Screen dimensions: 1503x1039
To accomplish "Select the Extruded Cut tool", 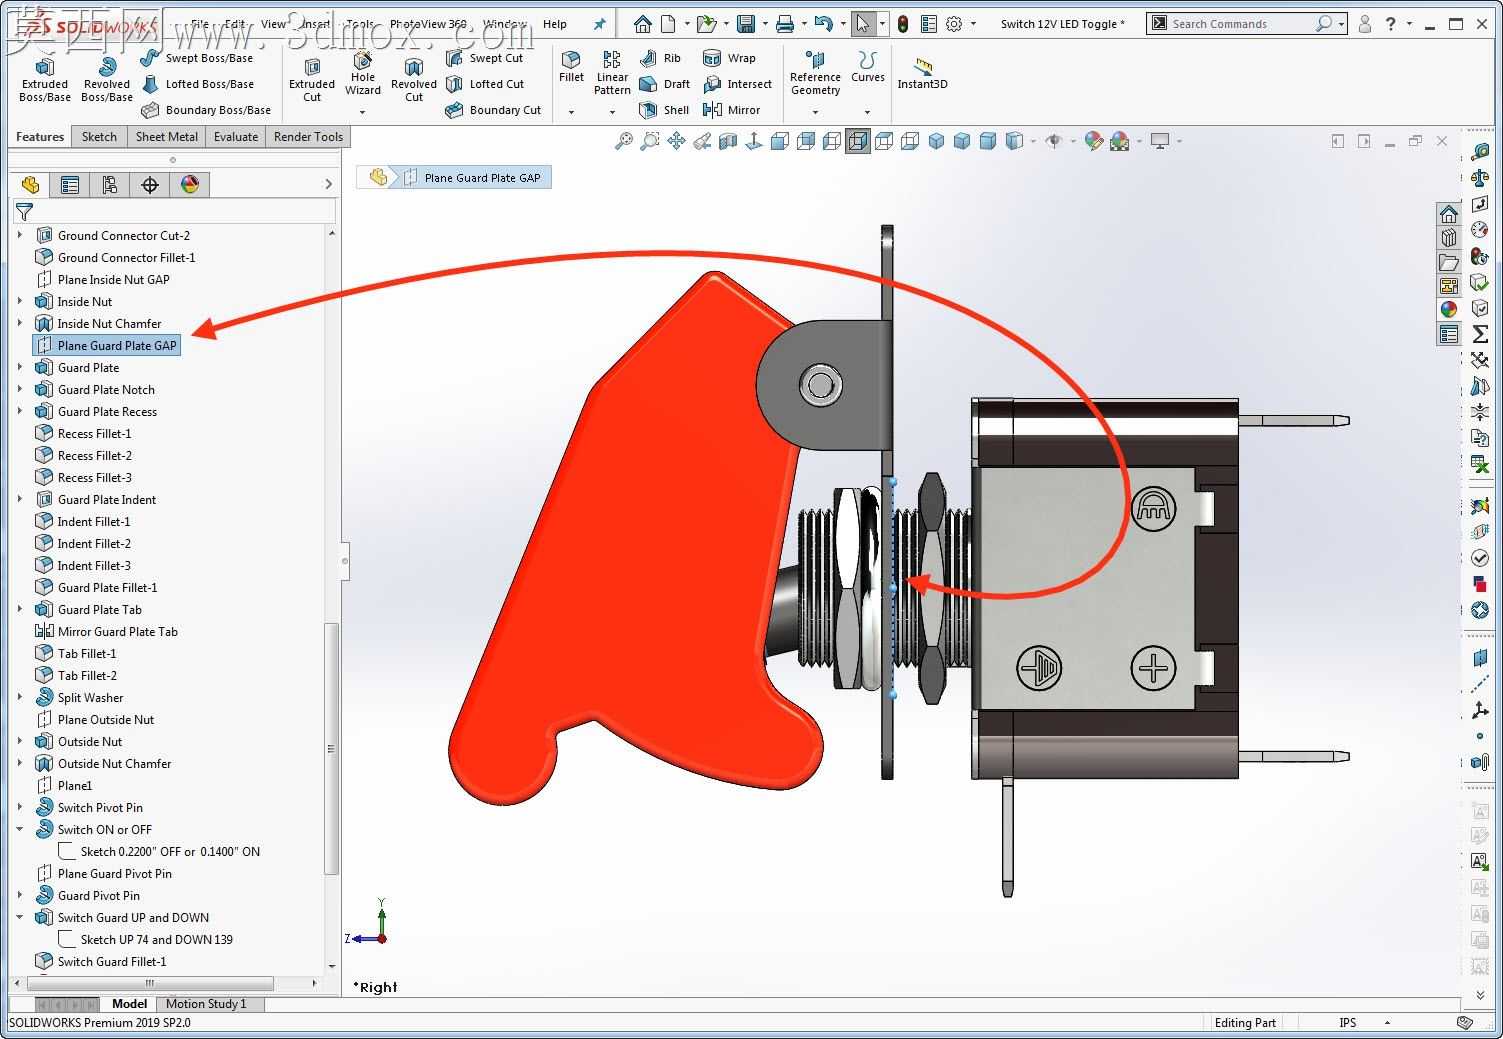I will tap(312, 78).
